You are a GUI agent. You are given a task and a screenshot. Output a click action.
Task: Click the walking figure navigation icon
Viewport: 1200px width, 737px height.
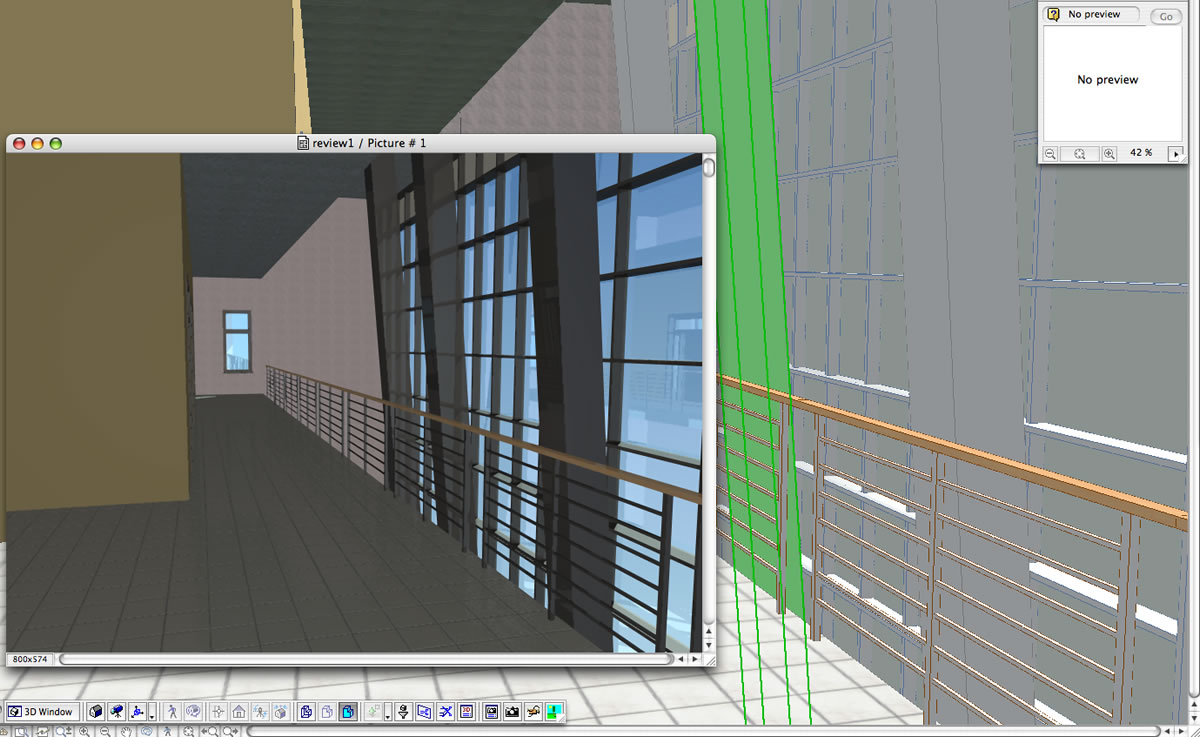(173, 712)
